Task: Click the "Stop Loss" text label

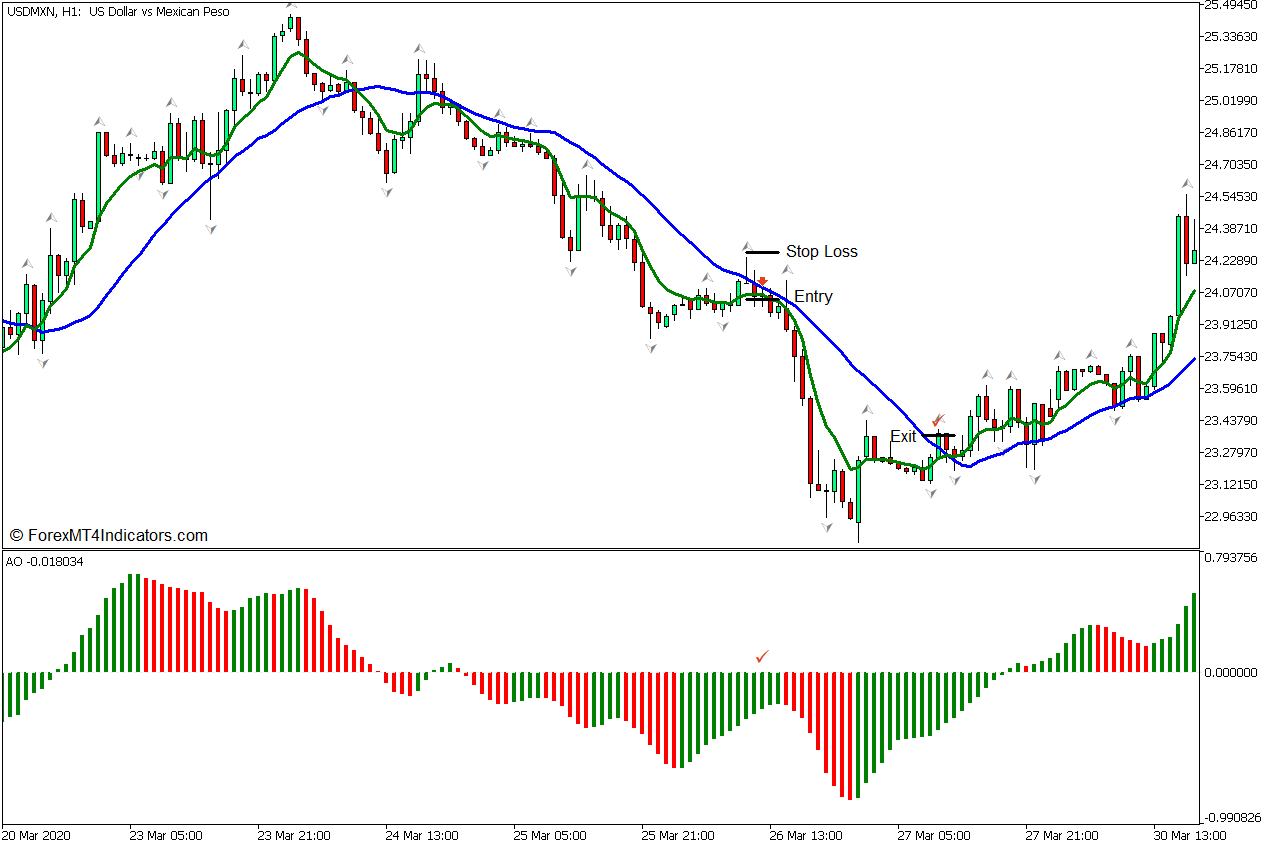Action: 821,252
